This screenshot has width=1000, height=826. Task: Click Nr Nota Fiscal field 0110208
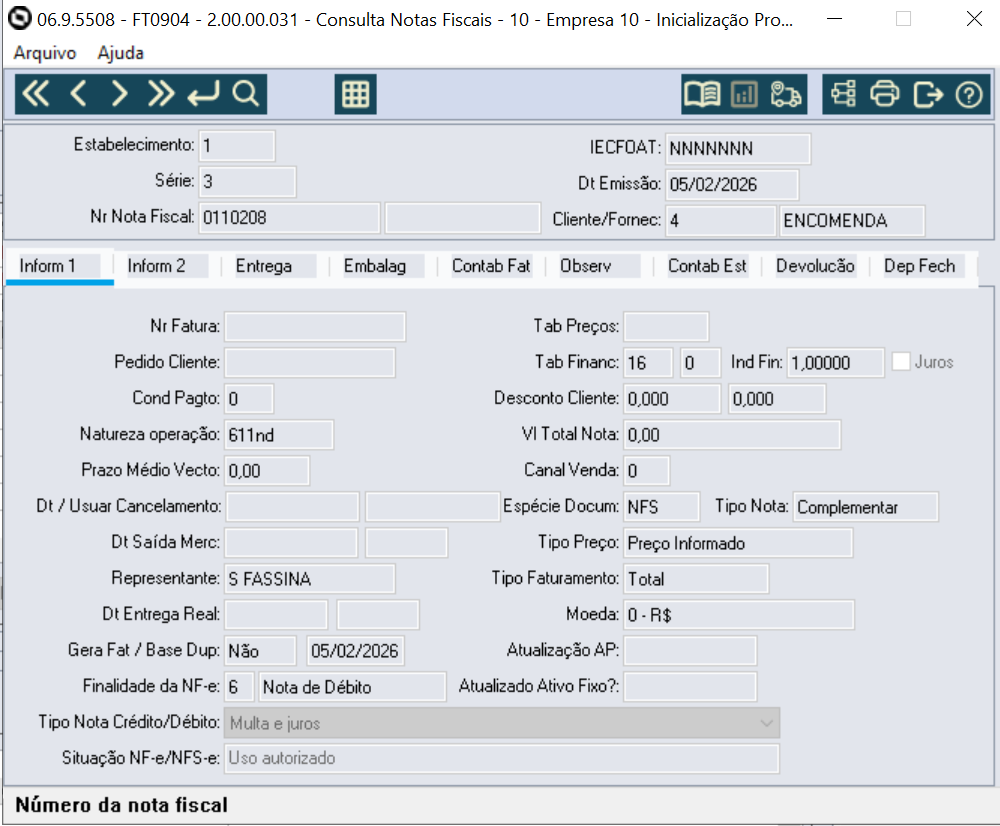point(290,218)
